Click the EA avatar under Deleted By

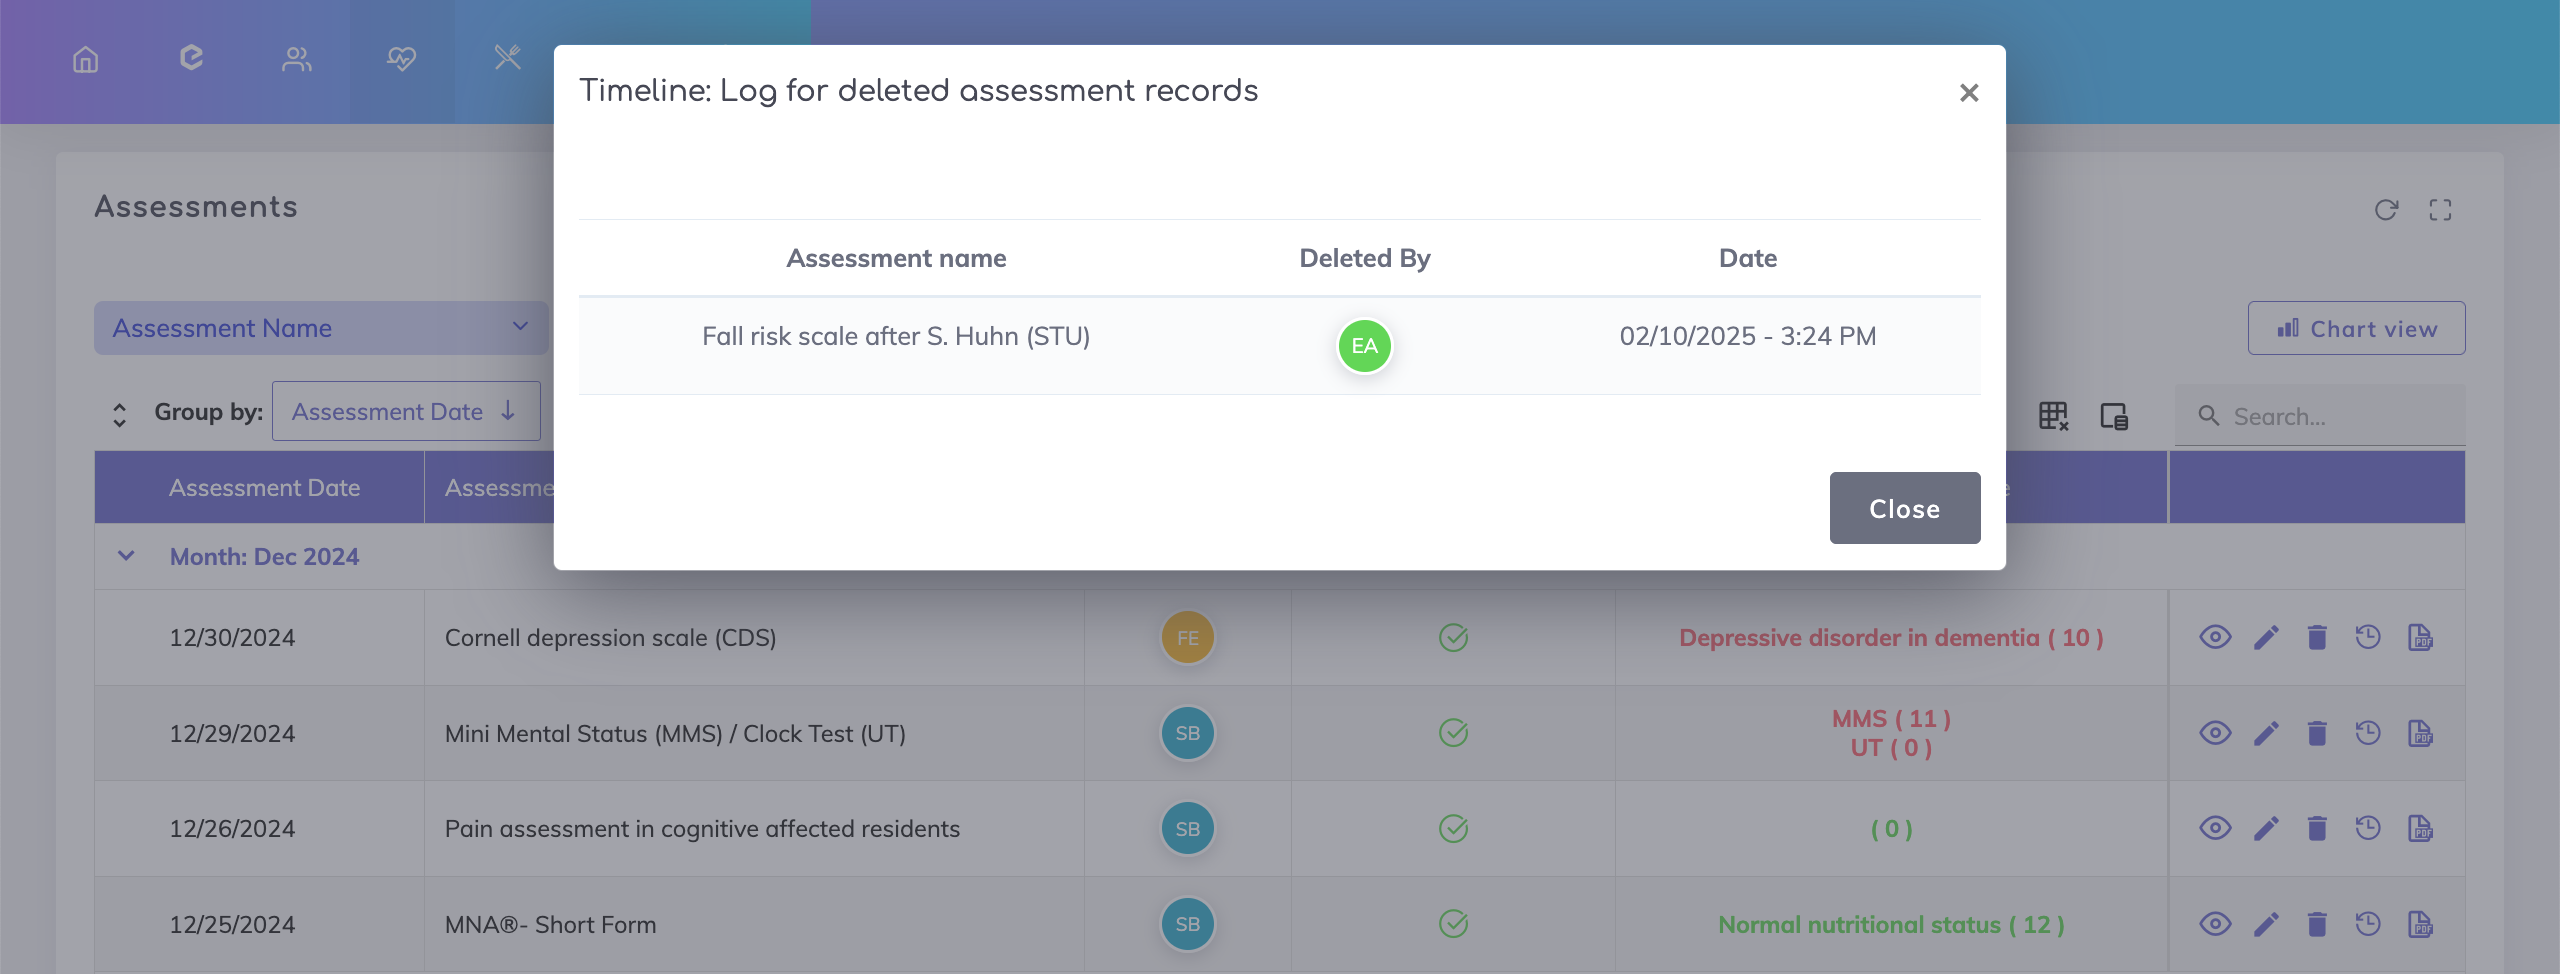coord(1365,346)
